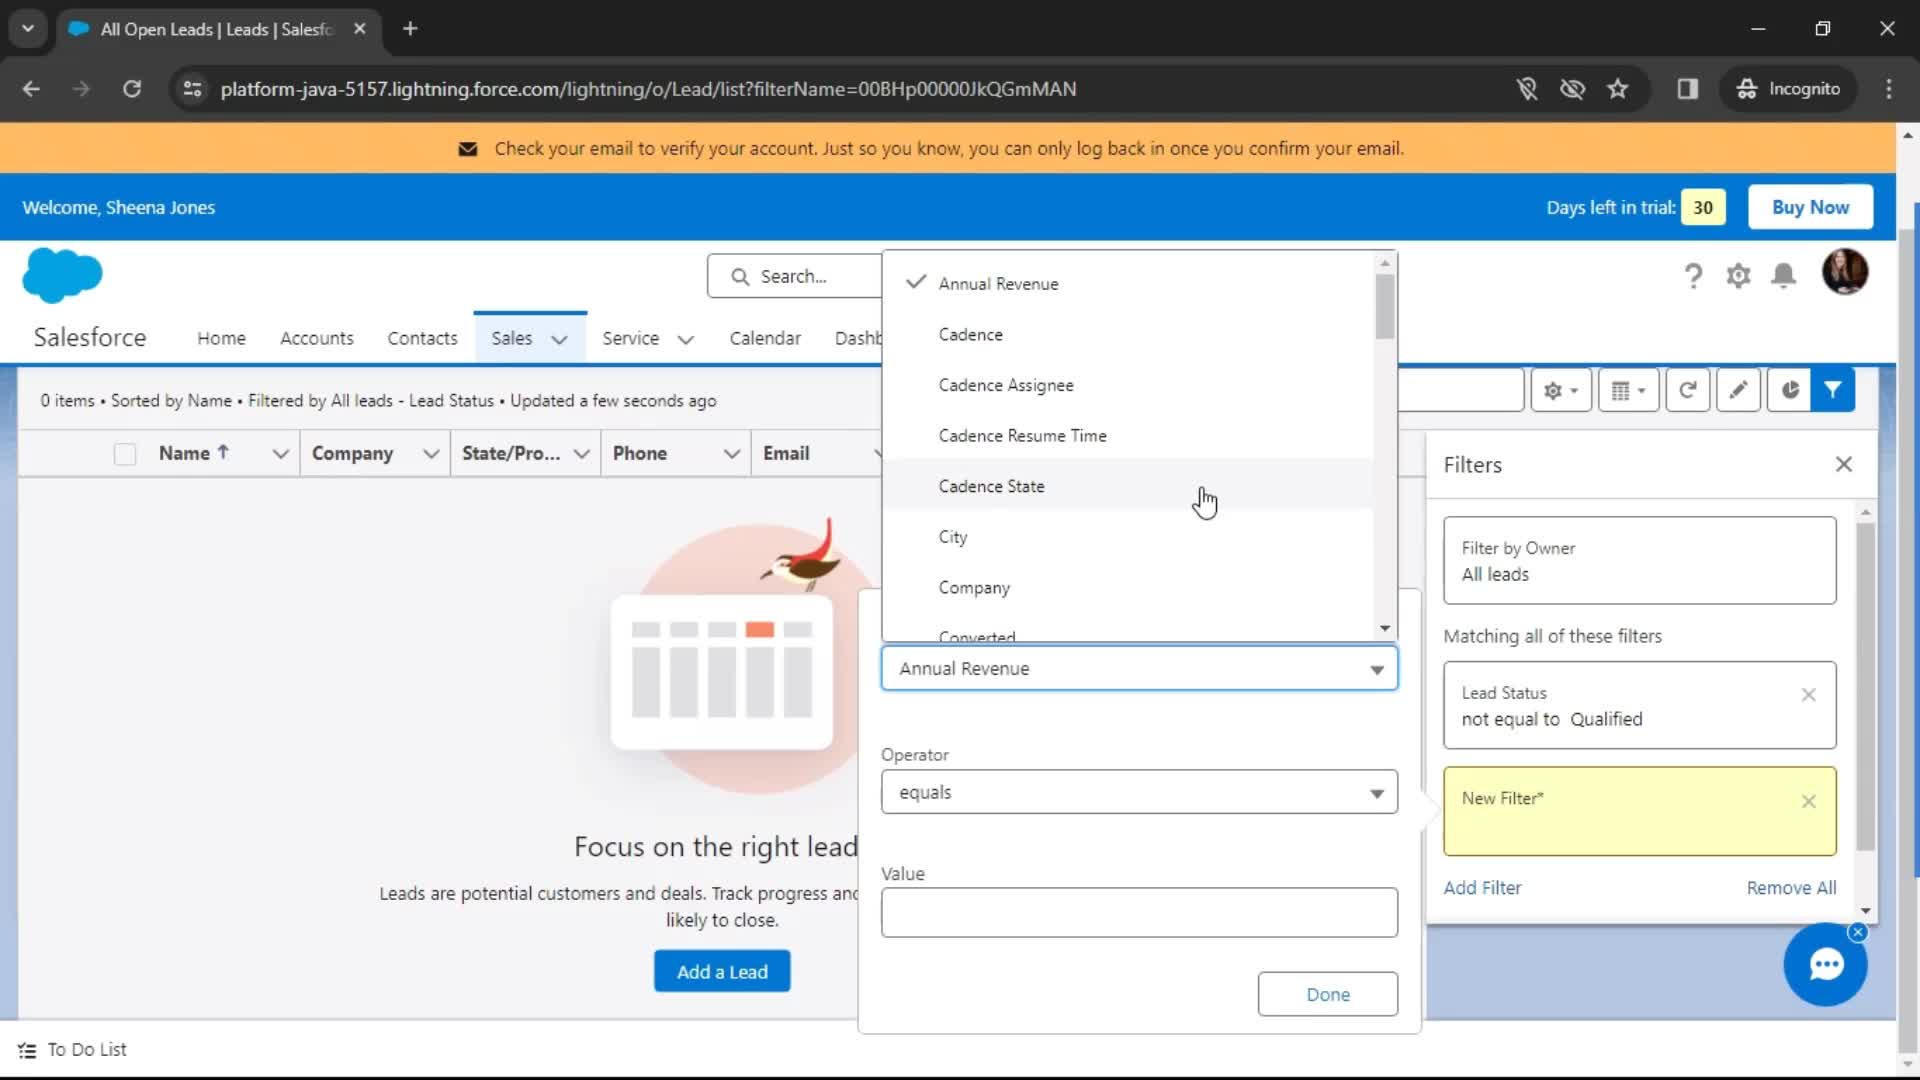Choose Cadence Resume Time option
This screenshot has width=1920, height=1080.
click(1128, 436)
